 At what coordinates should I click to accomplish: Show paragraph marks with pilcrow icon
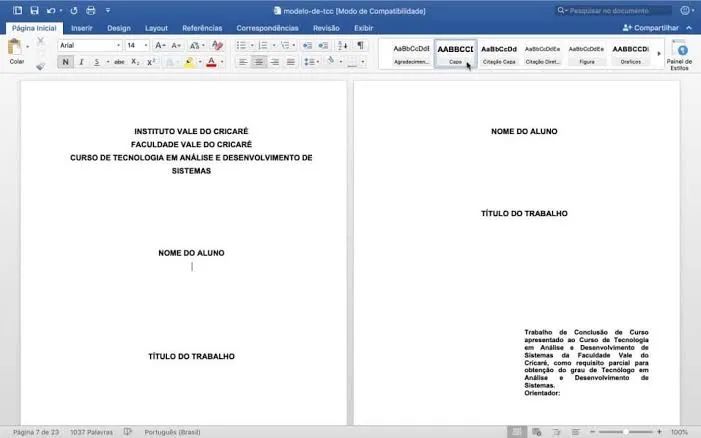point(360,46)
